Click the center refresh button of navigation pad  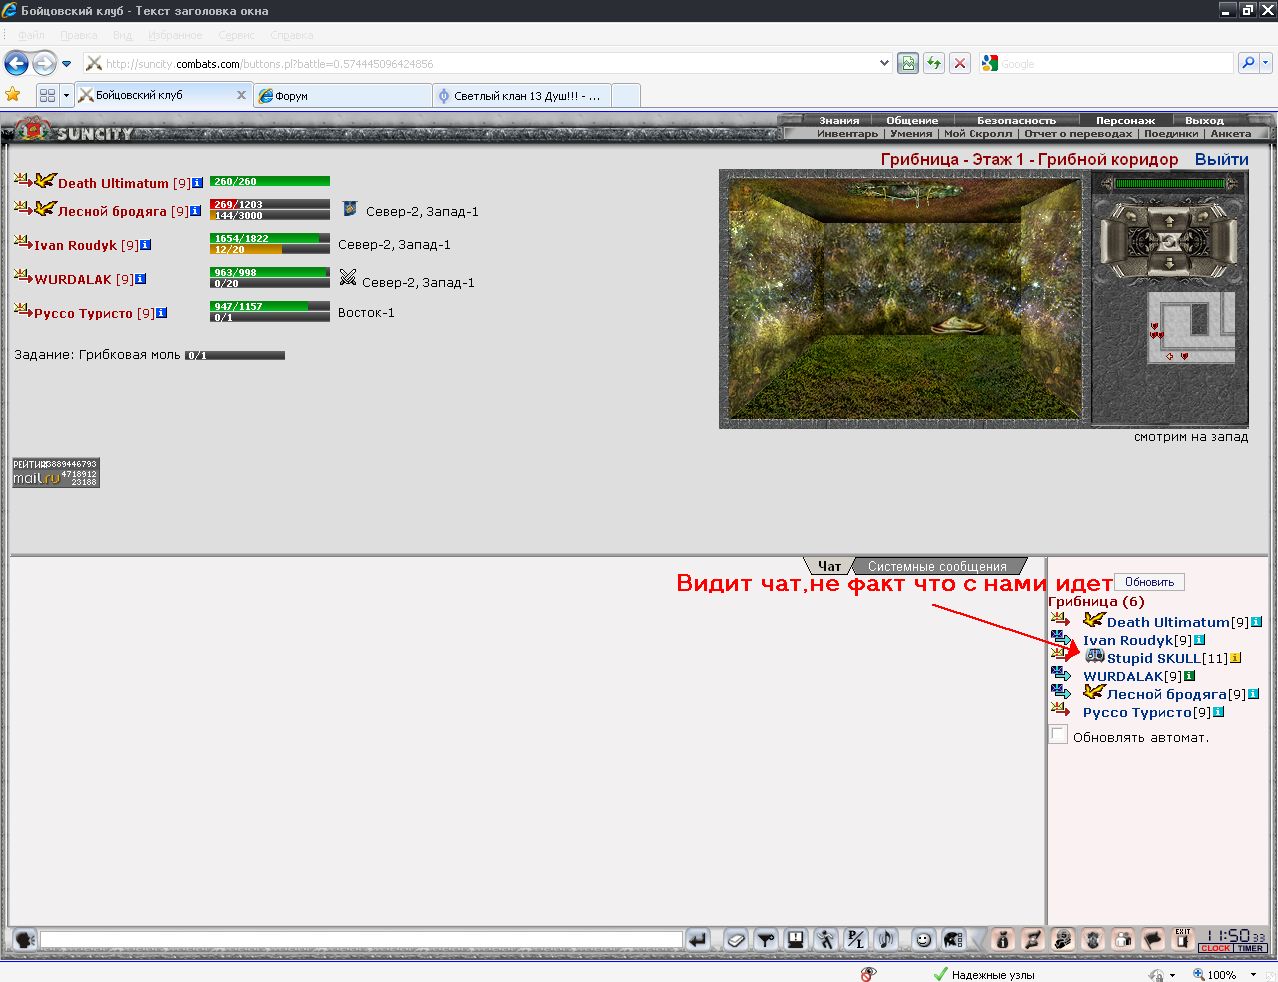click(x=1169, y=241)
